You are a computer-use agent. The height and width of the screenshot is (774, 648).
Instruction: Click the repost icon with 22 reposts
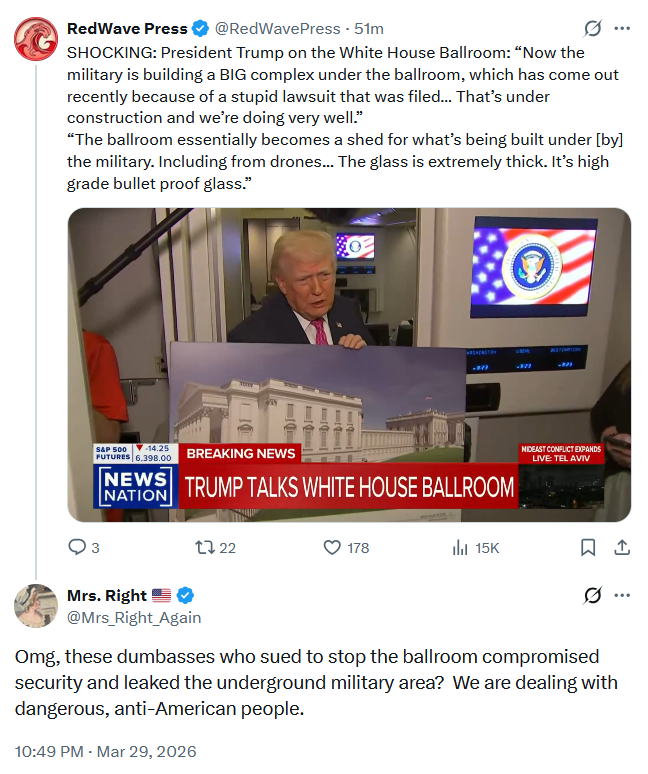pyautogui.click(x=204, y=547)
